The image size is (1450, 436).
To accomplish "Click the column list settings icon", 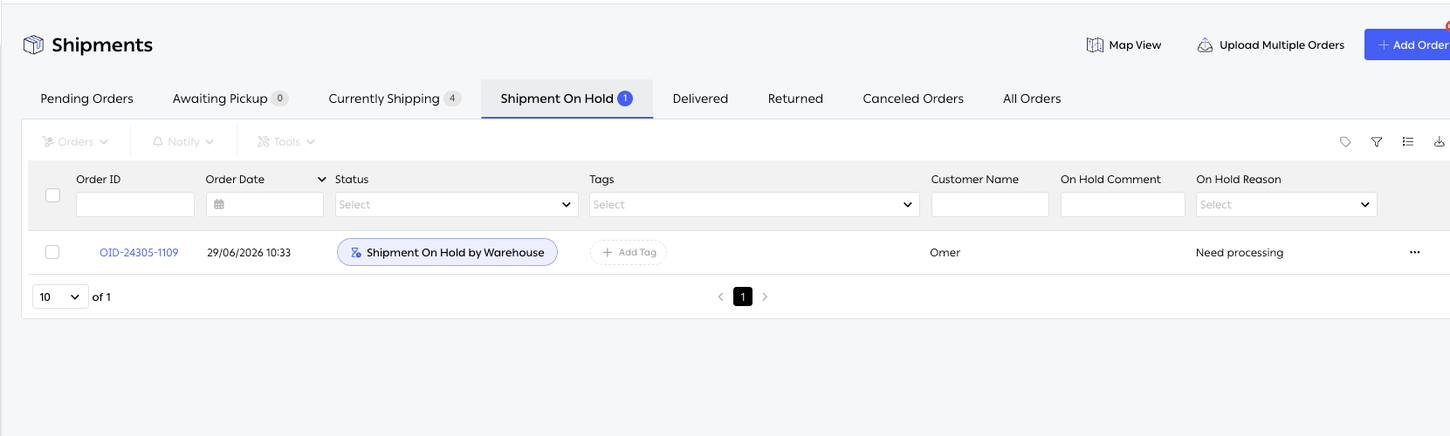I will pos(1408,142).
